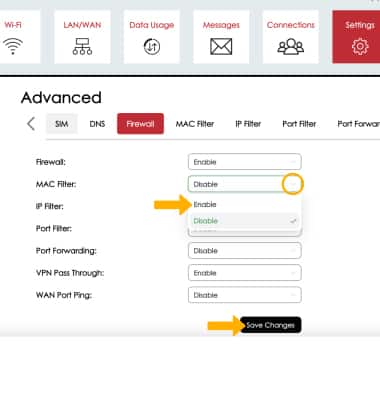
Task: Click the back chevron beside SIM tab
Action: [x=31, y=124]
